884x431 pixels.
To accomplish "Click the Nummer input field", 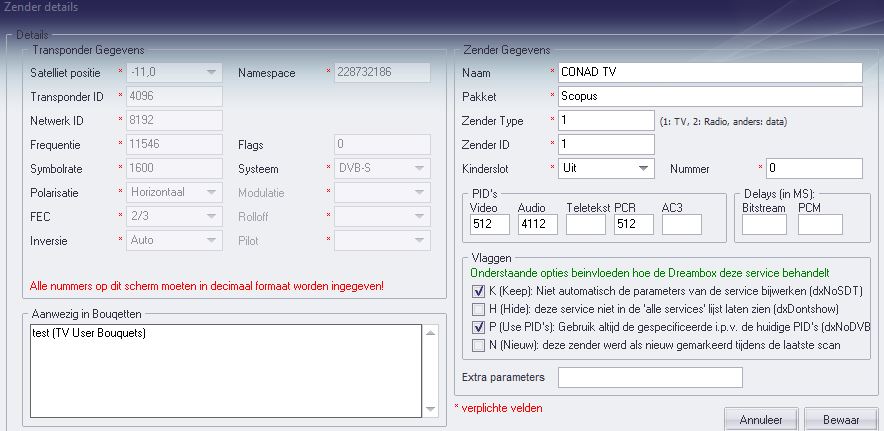I will [813, 168].
